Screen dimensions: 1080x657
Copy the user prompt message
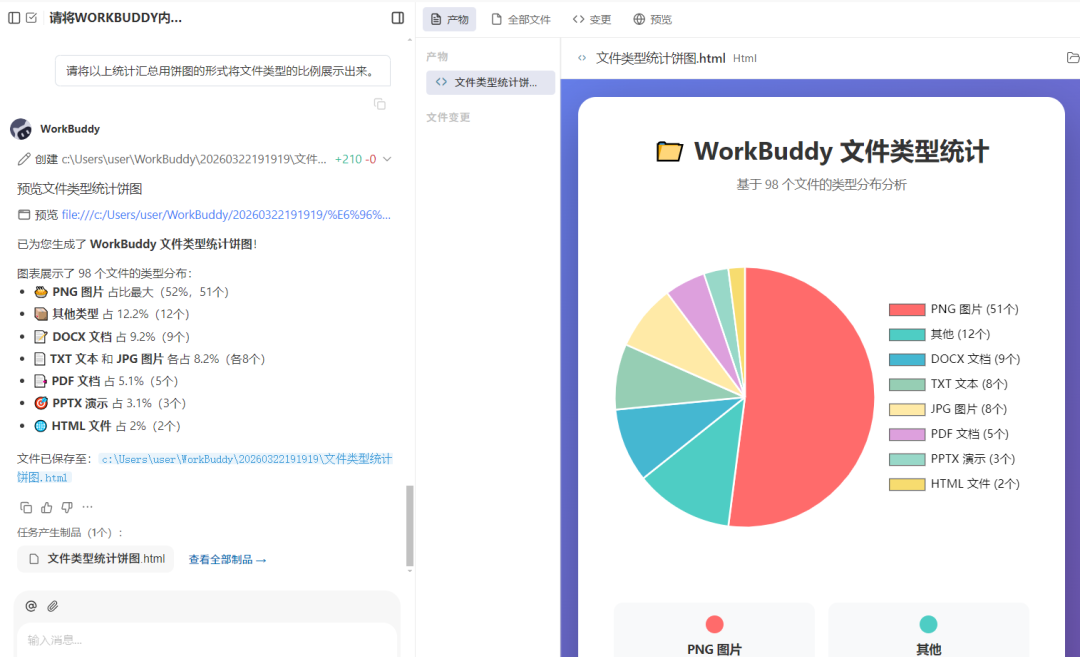pyautogui.click(x=380, y=104)
